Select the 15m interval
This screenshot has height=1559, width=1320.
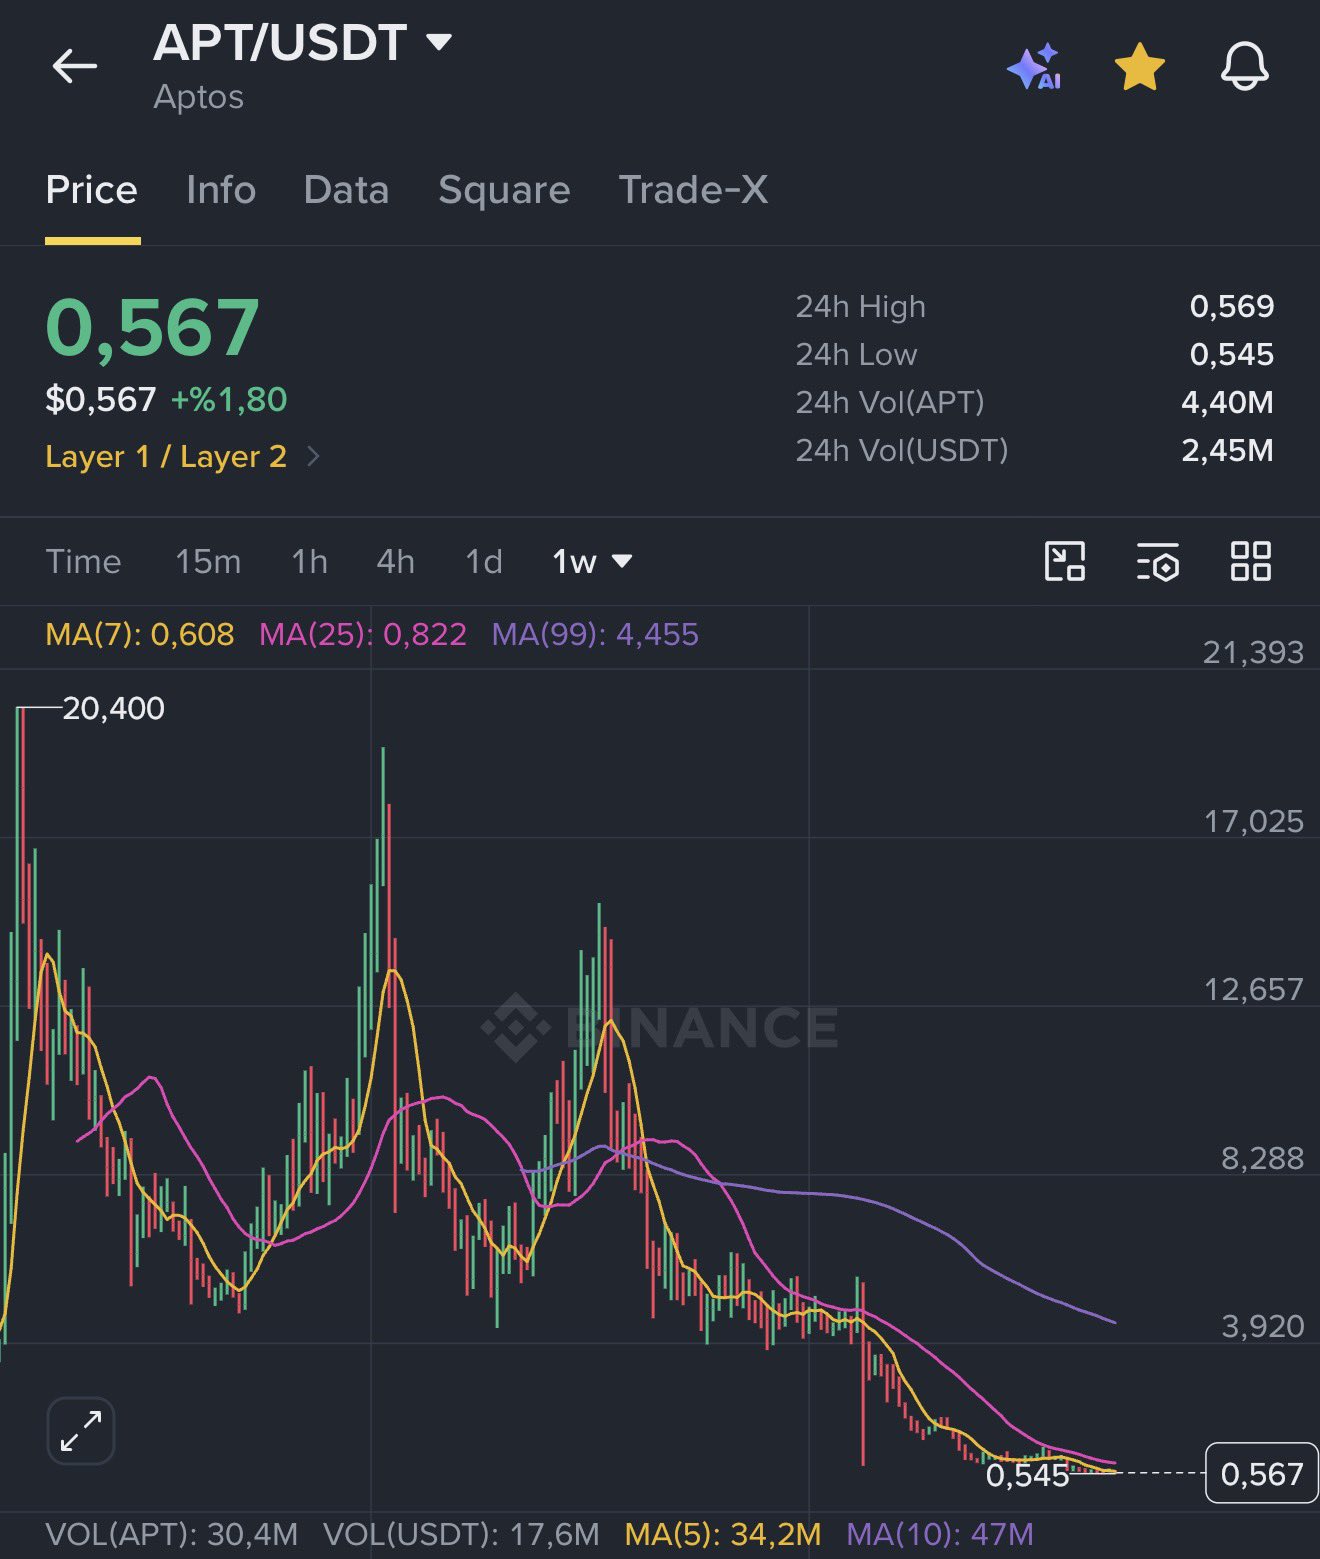(x=208, y=561)
